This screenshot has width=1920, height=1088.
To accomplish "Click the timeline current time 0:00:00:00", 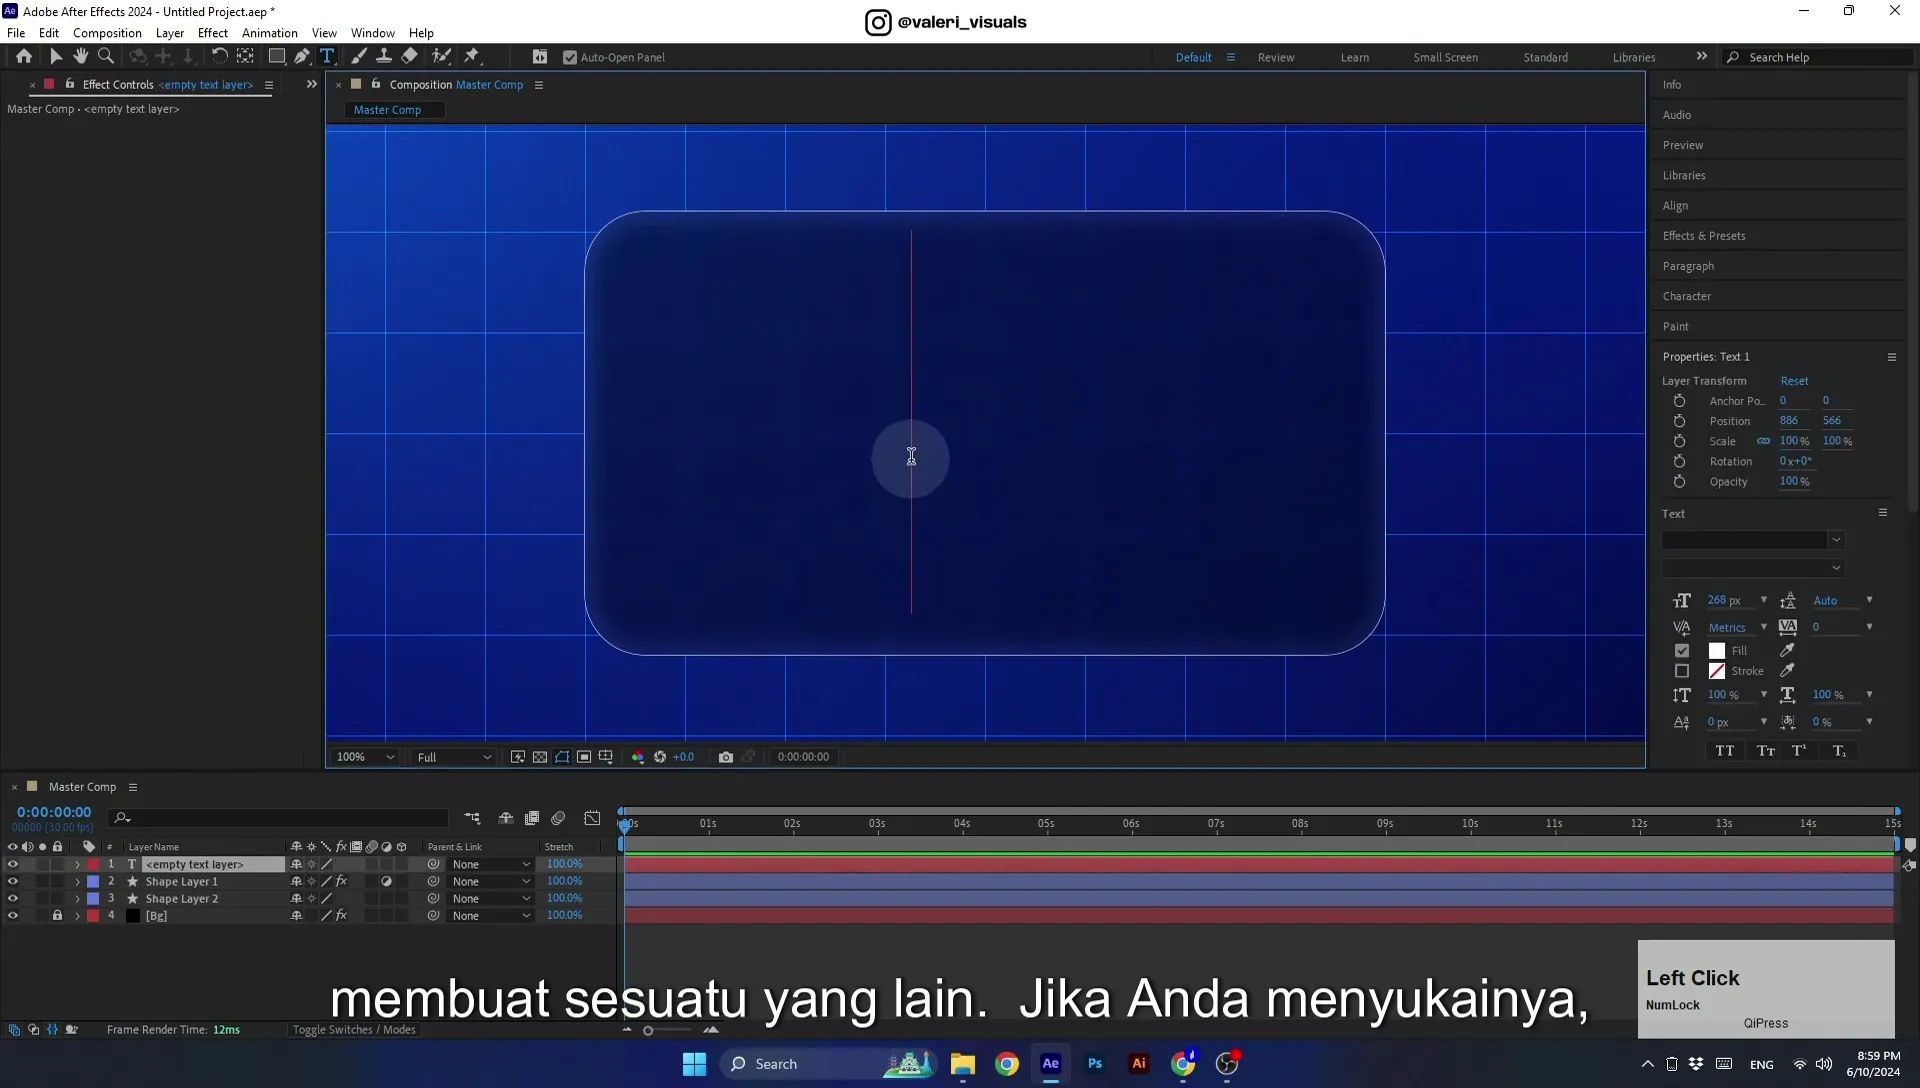I will point(54,812).
